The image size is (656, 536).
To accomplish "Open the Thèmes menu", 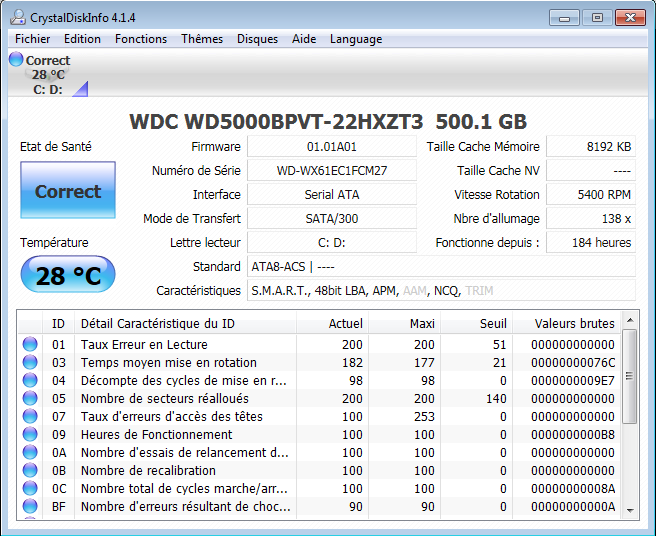I will (202, 39).
